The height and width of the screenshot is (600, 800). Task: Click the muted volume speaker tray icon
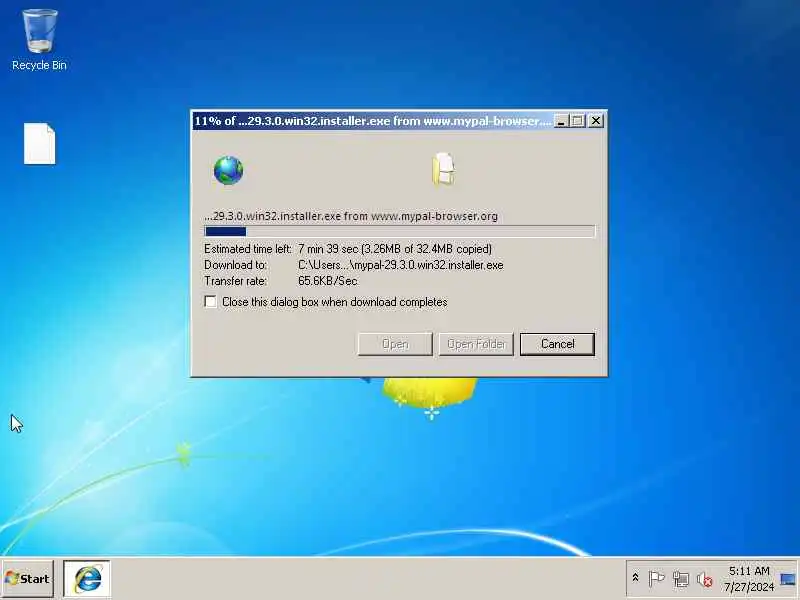point(704,580)
